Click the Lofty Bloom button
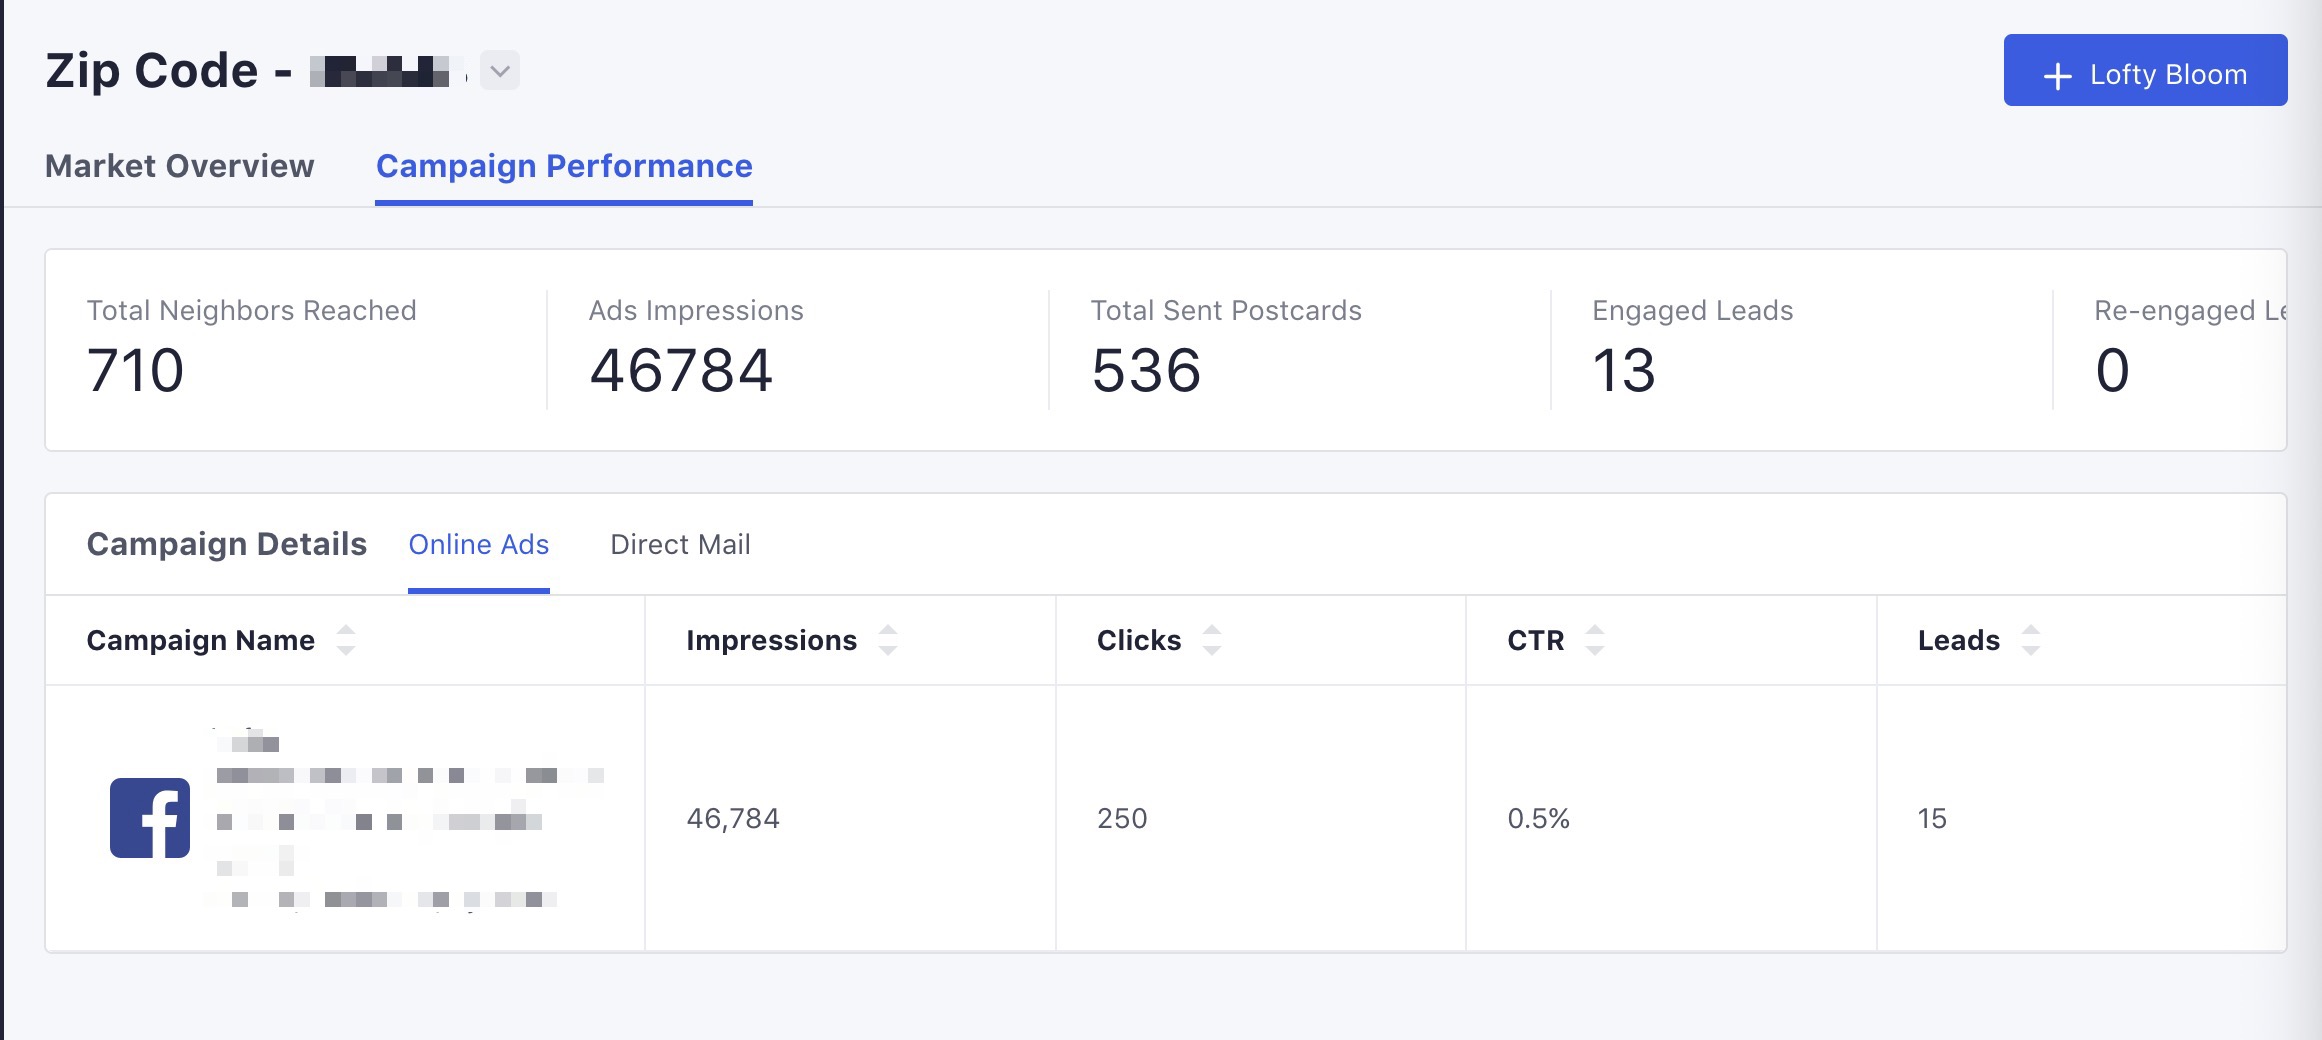The height and width of the screenshot is (1040, 2322). tap(2145, 71)
